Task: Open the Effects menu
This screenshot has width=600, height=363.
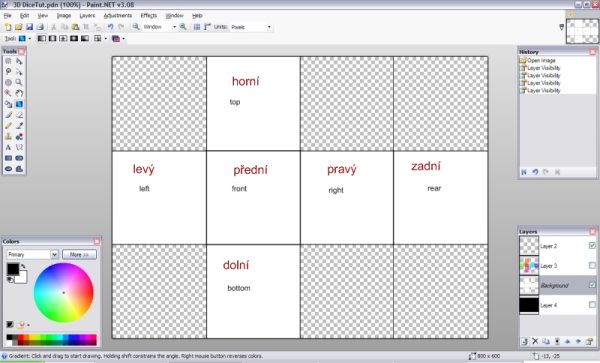Action: coord(148,16)
